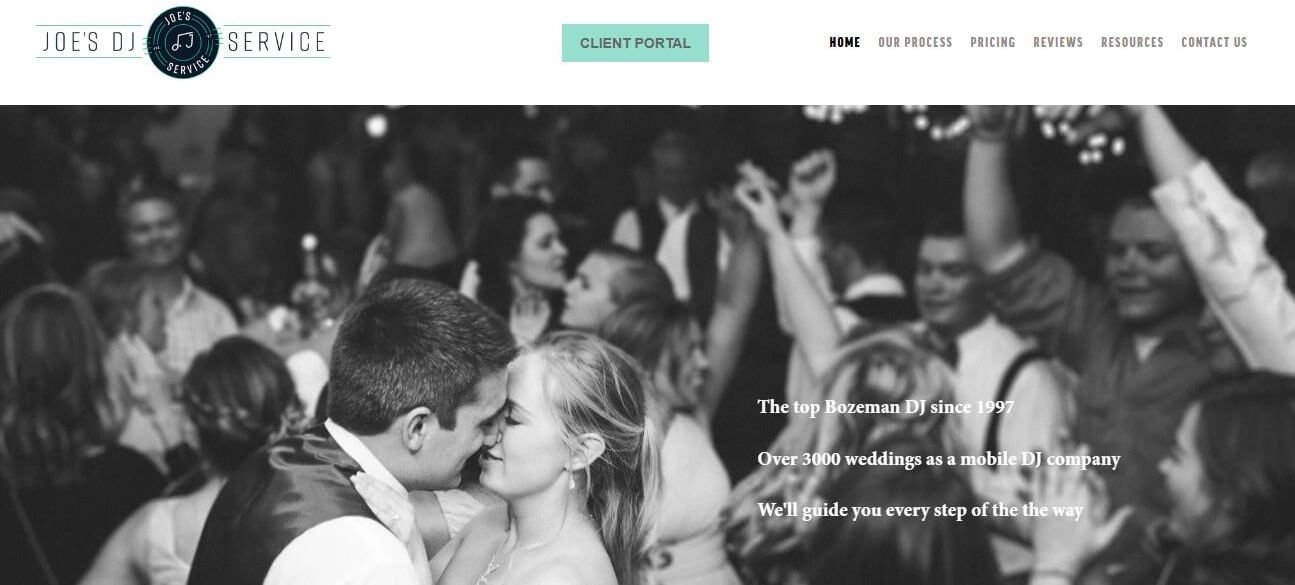Viewport: 1295px width, 585px height.
Task: Click the music note in the logo center
Action: (183, 42)
